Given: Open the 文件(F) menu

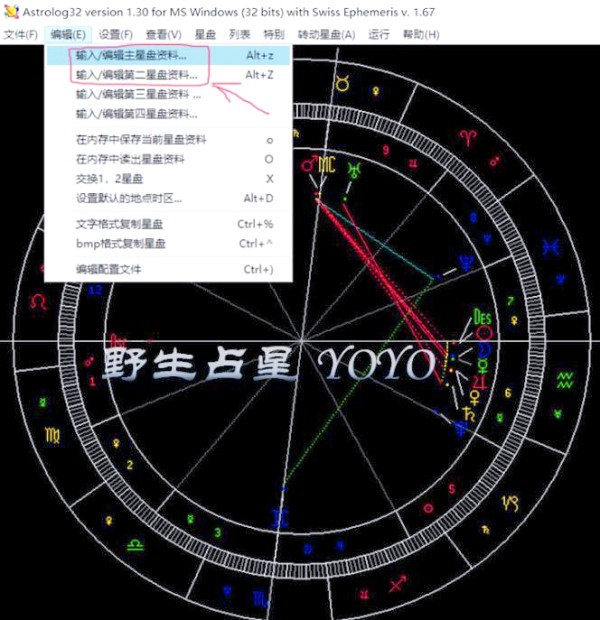Looking at the screenshot, I should click(x=21, y=35).
